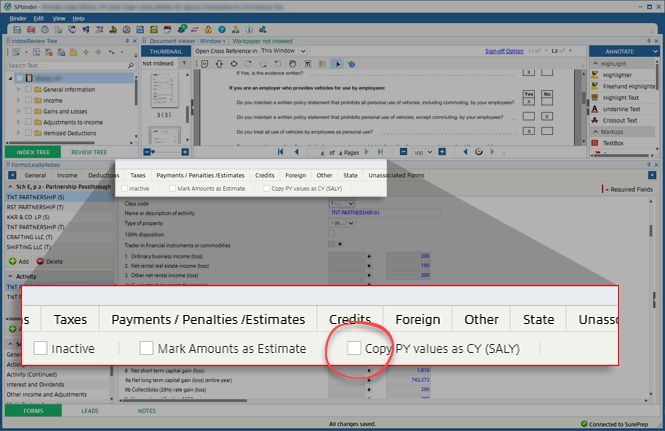Screen dimensions: 665x431
Task: Open the Edit menu
Action: [38, 18]
